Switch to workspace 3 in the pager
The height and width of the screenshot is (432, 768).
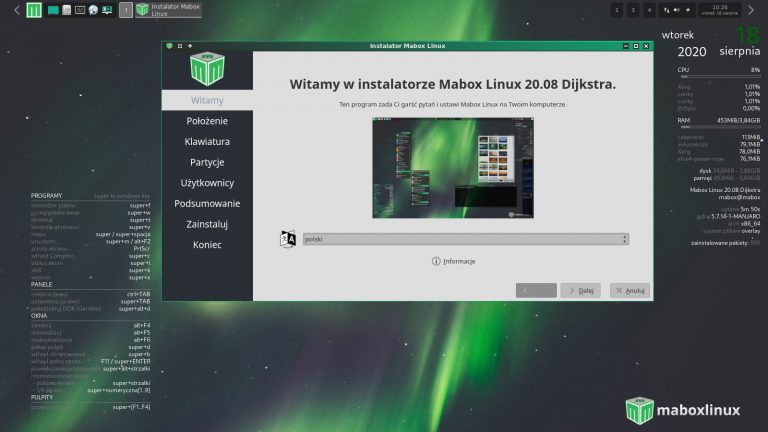click(x=633, y=10)
